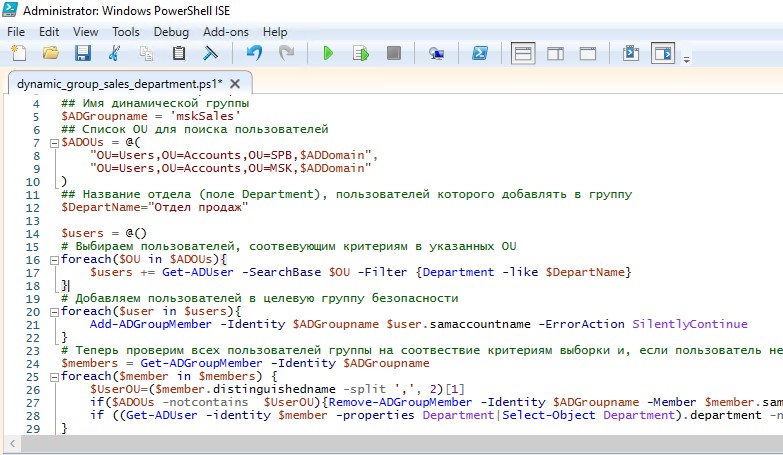Show Command Window icon
Image resolution: width=783 pixels, height=455 pixels.
(631, 53)
